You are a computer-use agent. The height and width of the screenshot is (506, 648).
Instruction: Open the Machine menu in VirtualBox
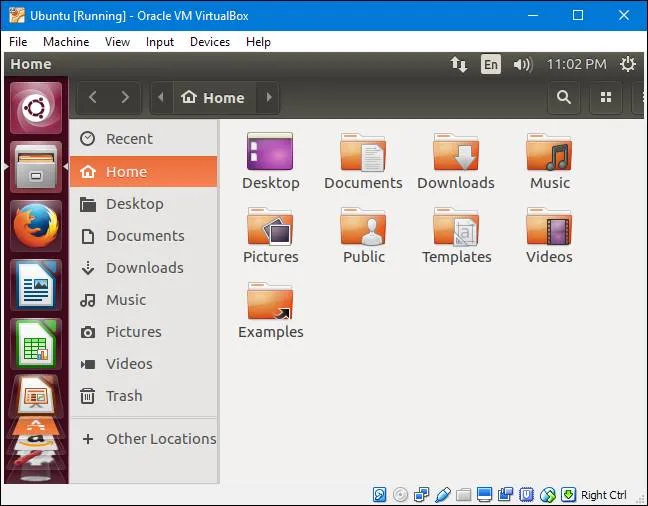click(x=66, y=42)
